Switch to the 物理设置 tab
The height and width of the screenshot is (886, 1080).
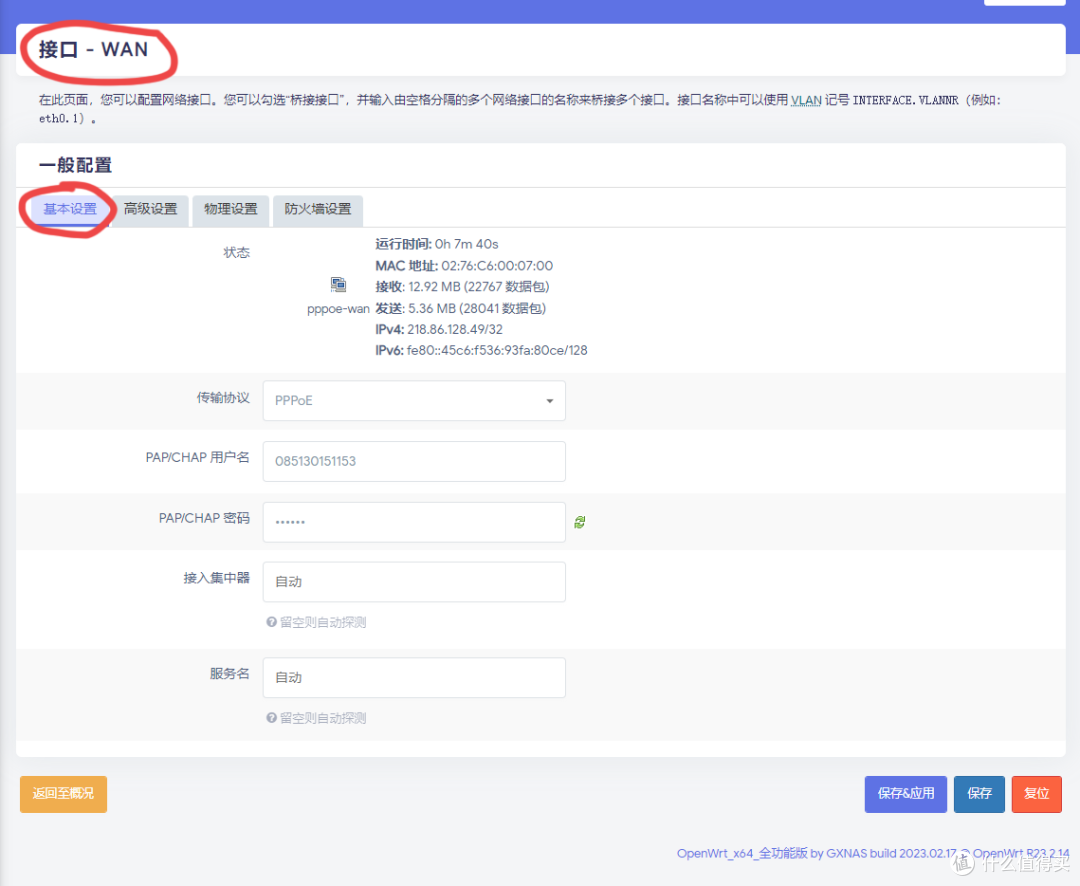tap(230, 210)
